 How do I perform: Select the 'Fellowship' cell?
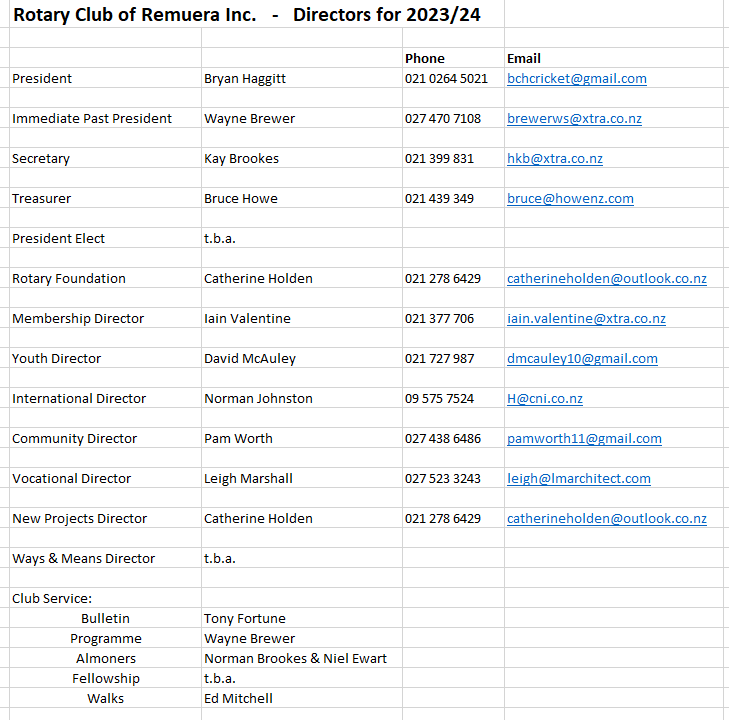tap(105, 678)
